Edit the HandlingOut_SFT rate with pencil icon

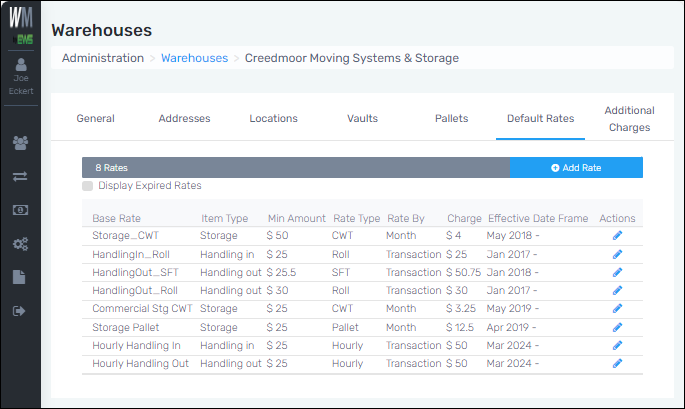[x=617, y=272]
